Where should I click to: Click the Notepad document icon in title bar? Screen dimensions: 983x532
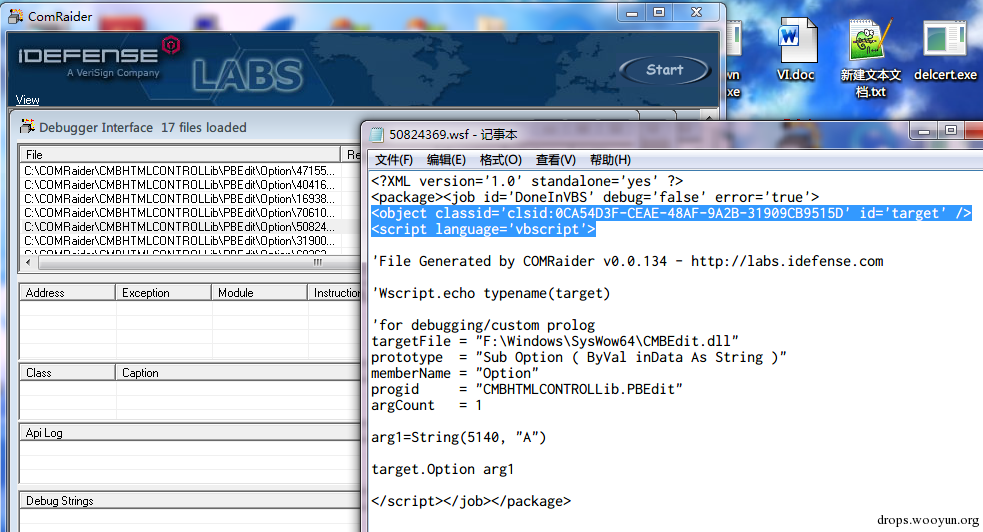pos(377,134)
